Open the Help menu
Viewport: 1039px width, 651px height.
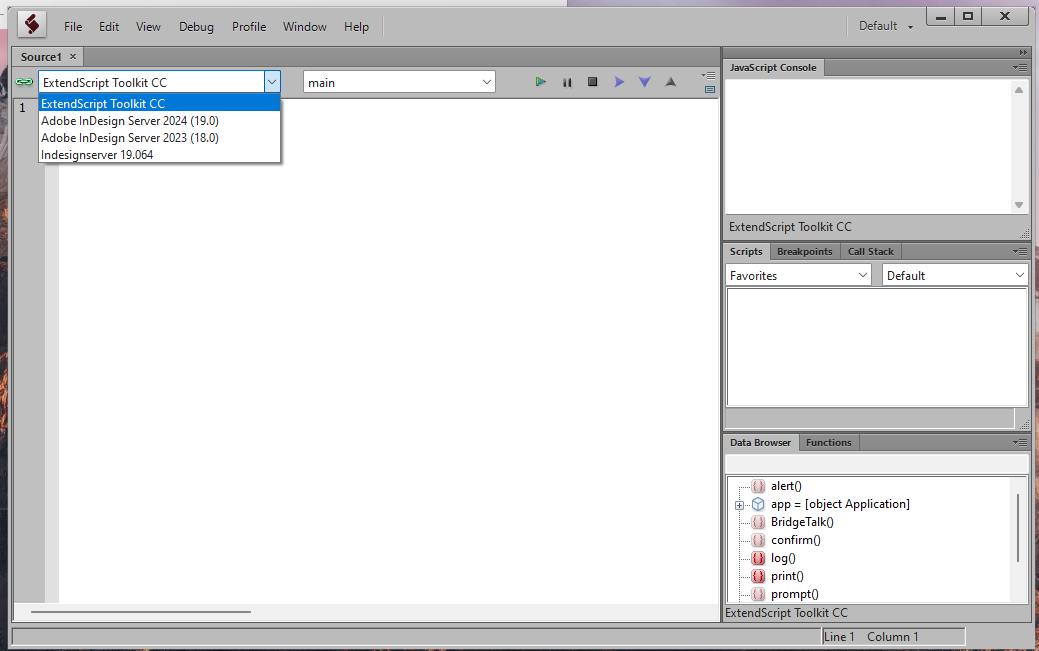coord(356,27)
